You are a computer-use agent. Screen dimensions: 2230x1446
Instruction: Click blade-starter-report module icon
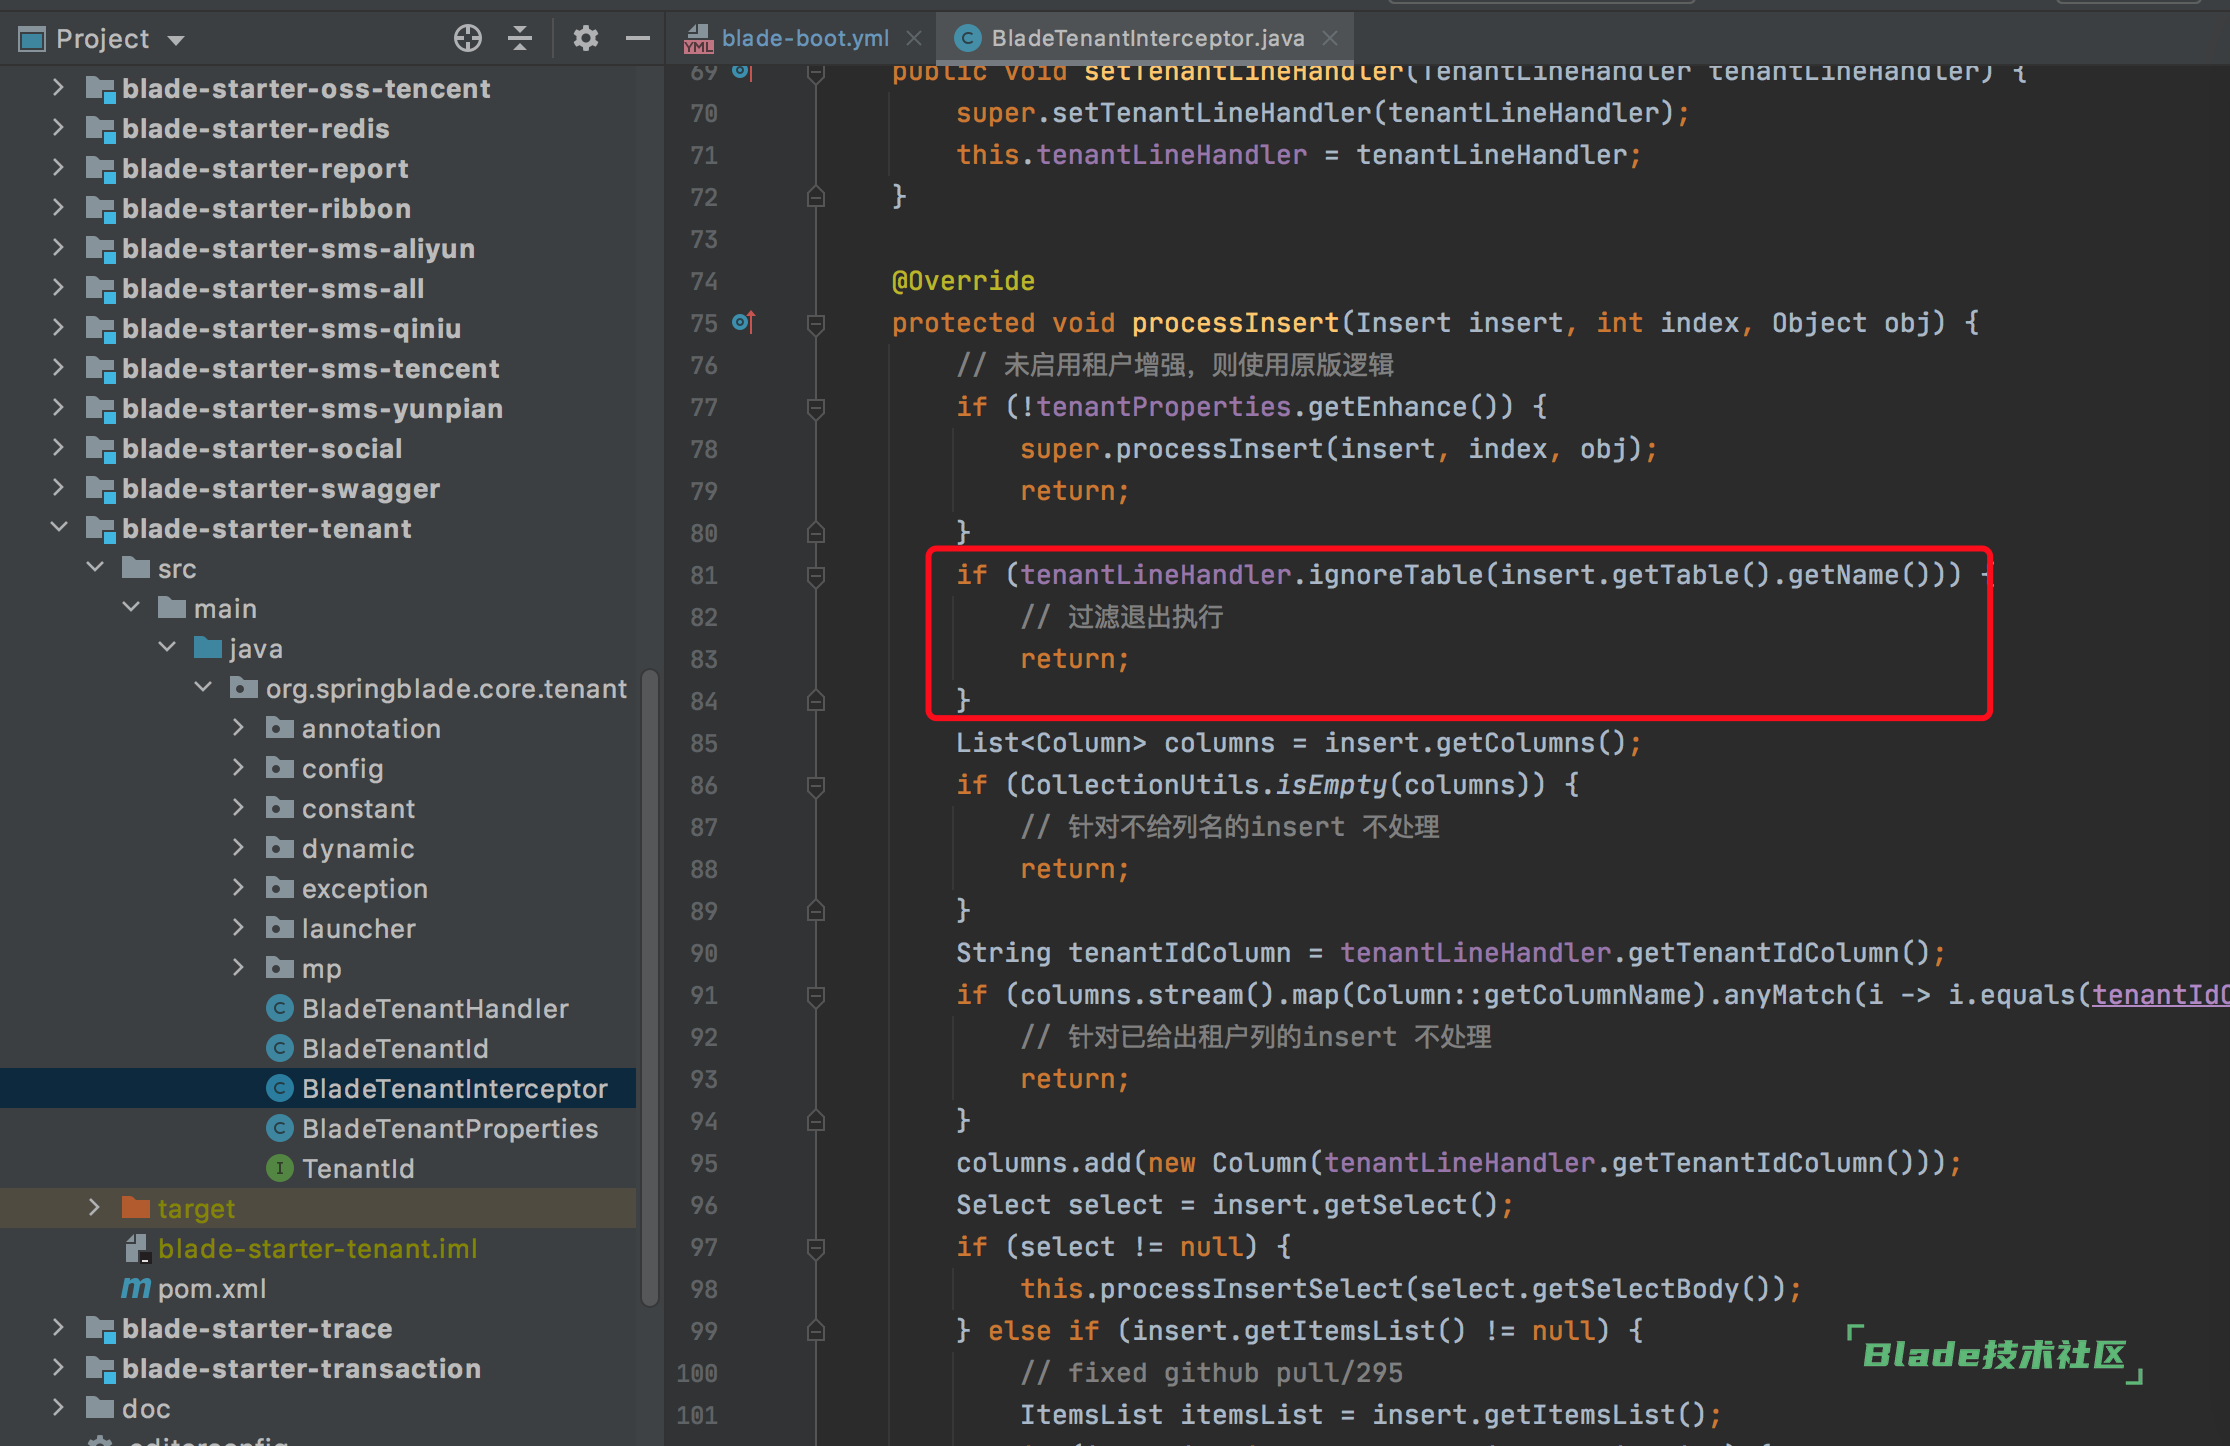point(100,169)
